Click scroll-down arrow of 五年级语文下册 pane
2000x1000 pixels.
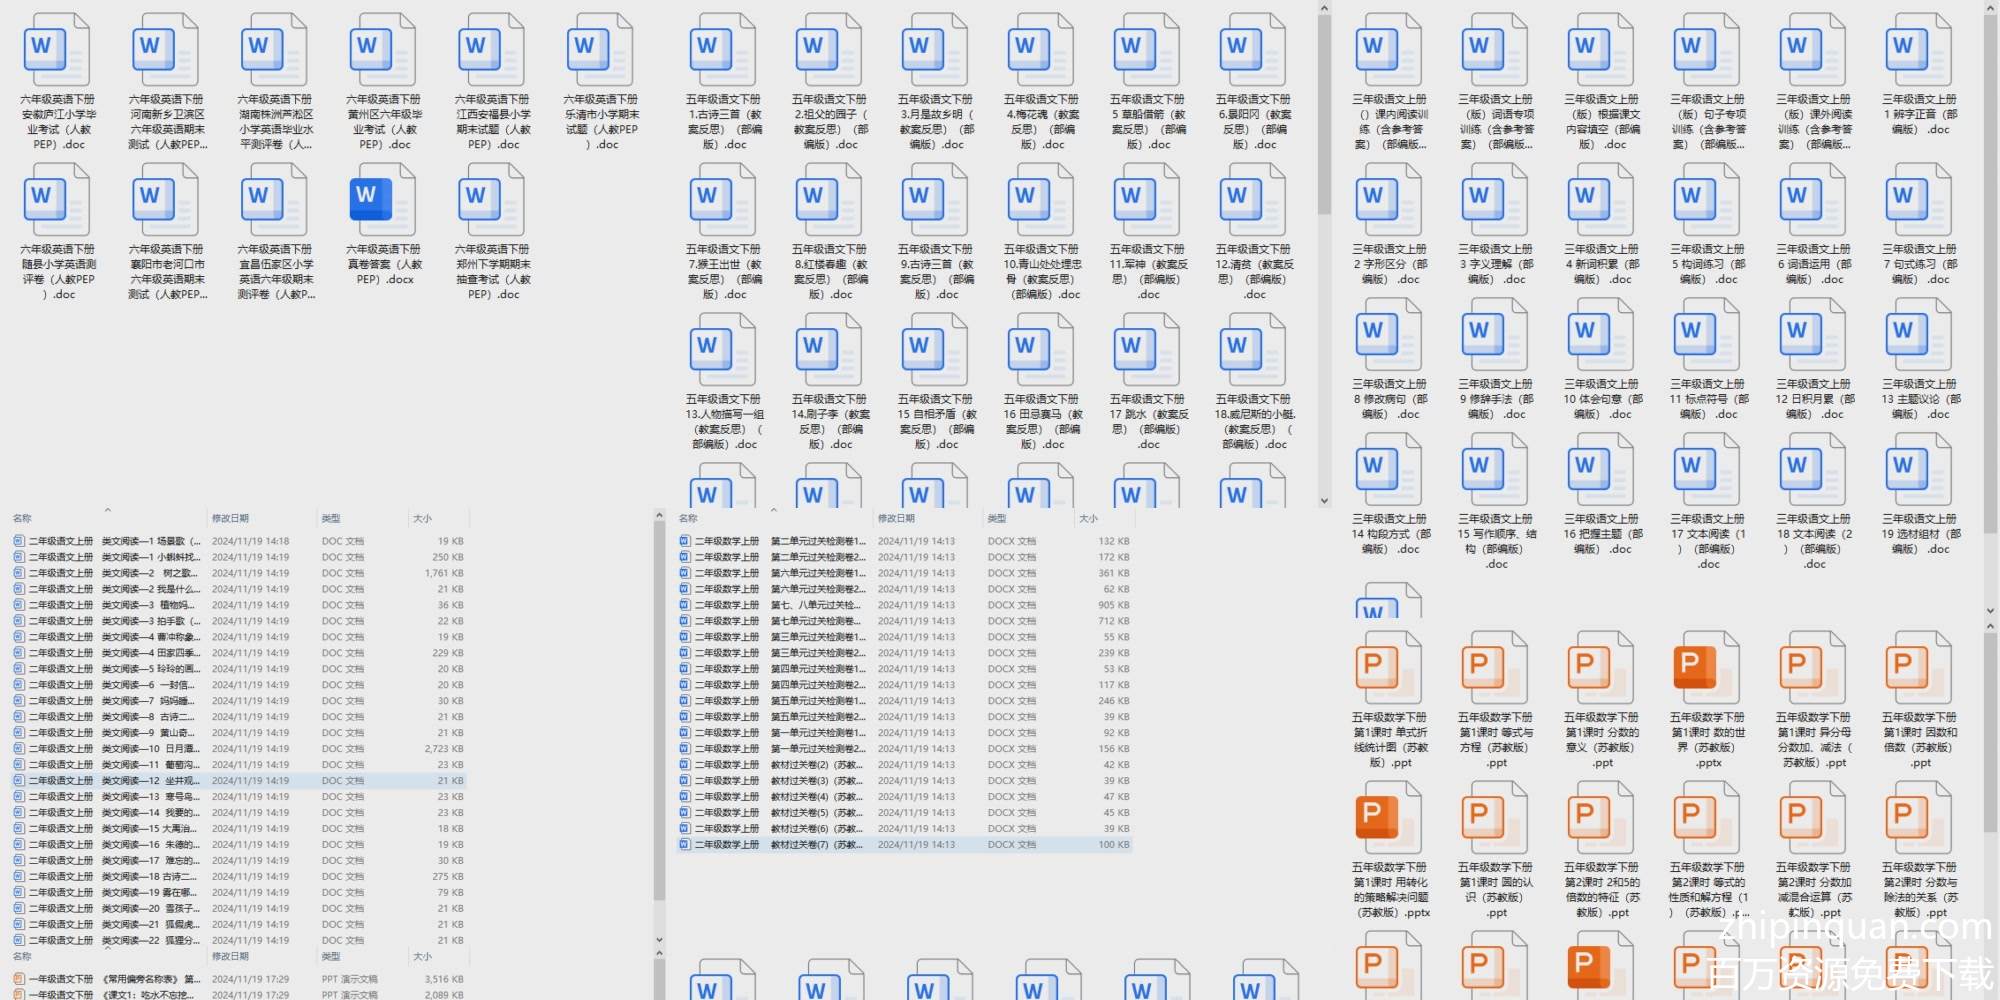[x=1324, y=501]
